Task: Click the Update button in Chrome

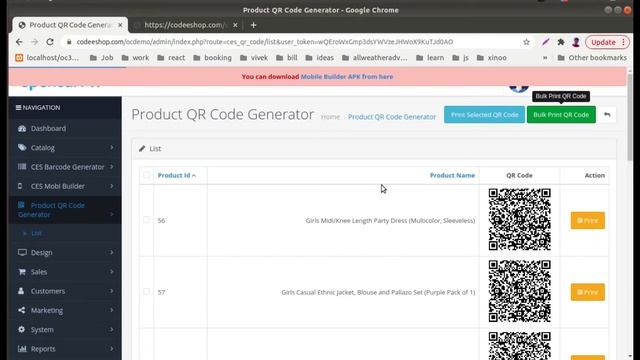Action: (x=607, y=42)
